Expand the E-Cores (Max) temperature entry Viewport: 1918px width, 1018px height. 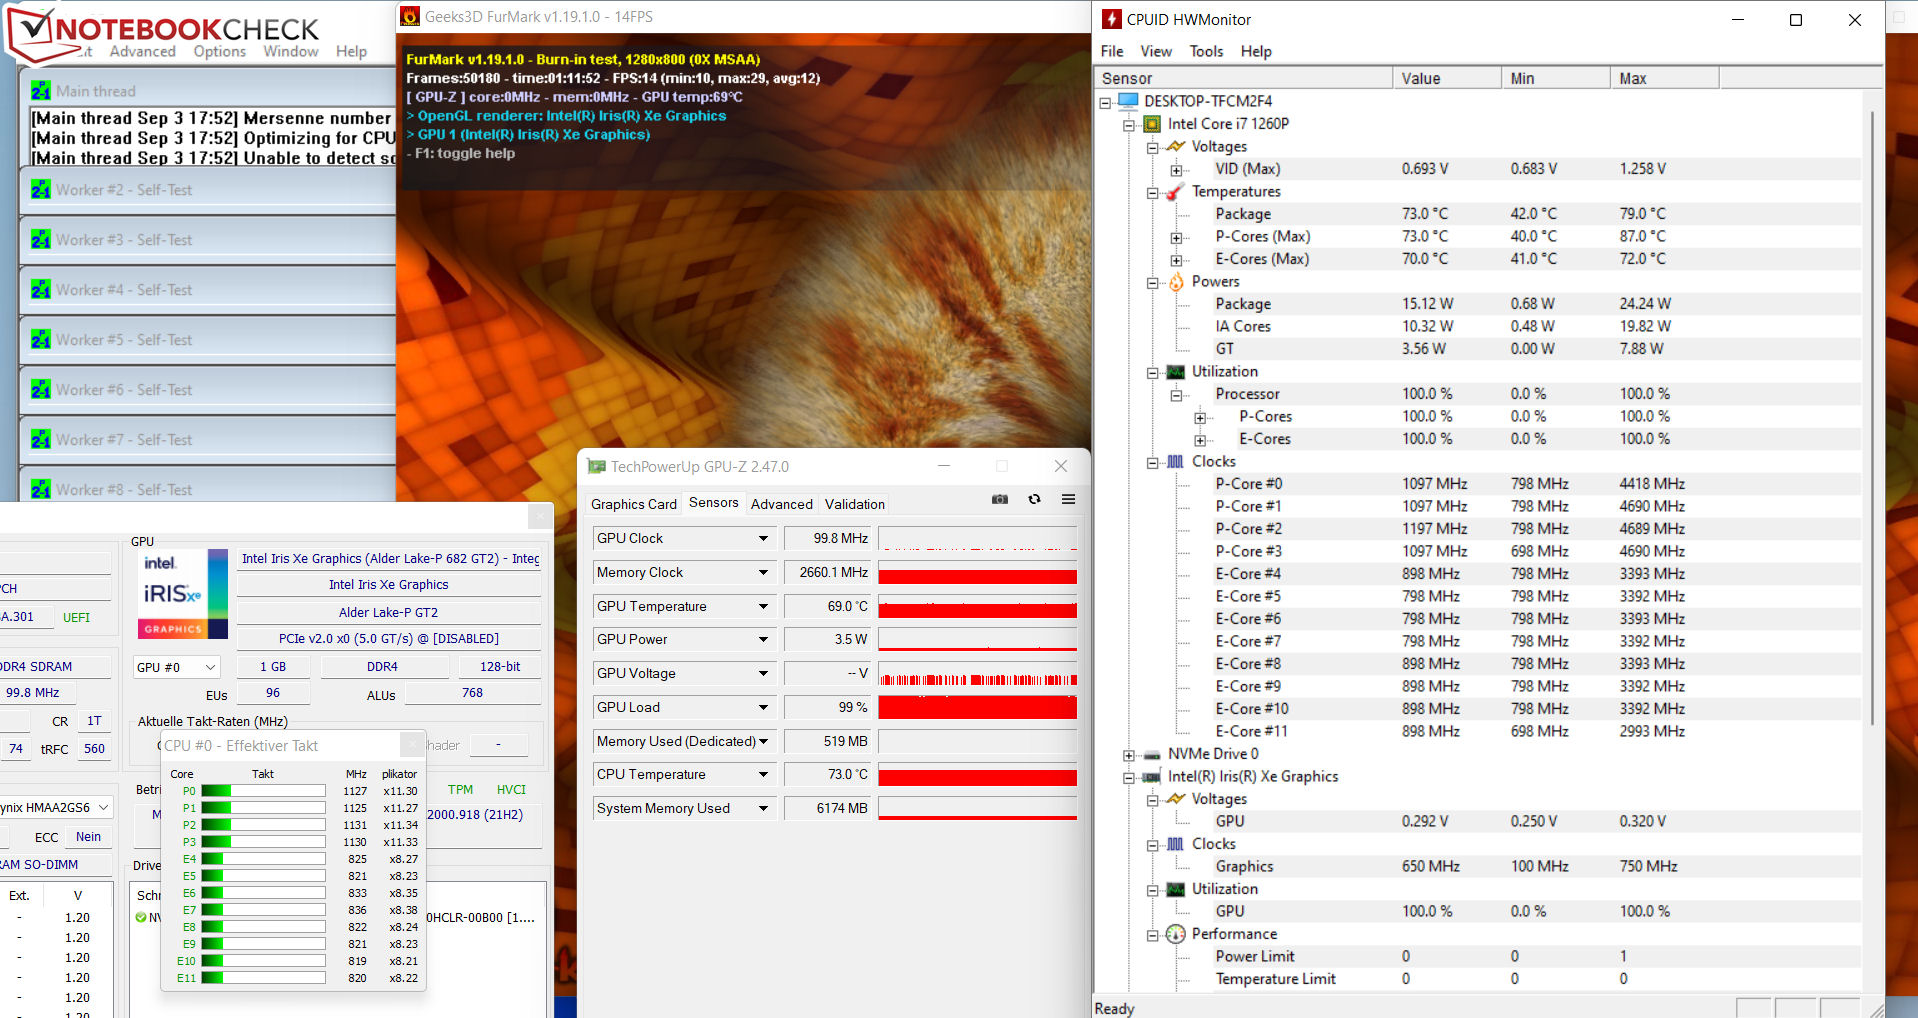click(x=1177, y=260)
